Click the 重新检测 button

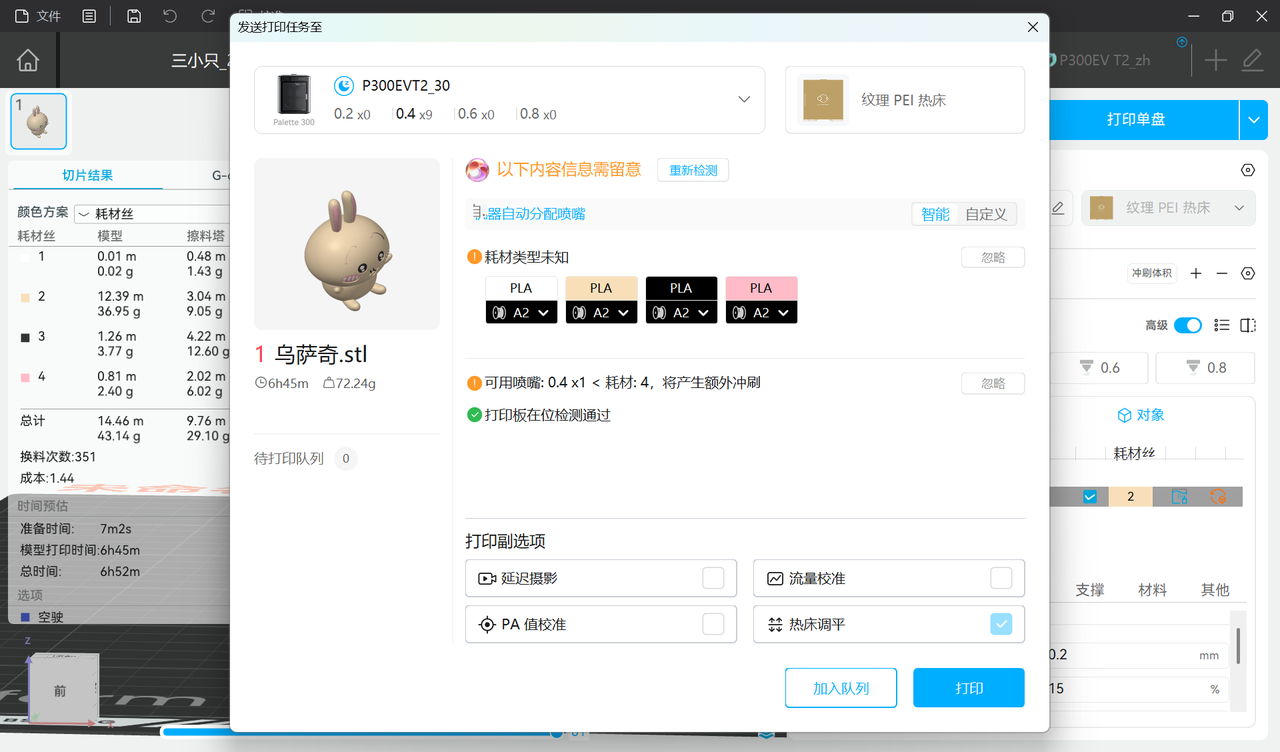click(693, 170)
